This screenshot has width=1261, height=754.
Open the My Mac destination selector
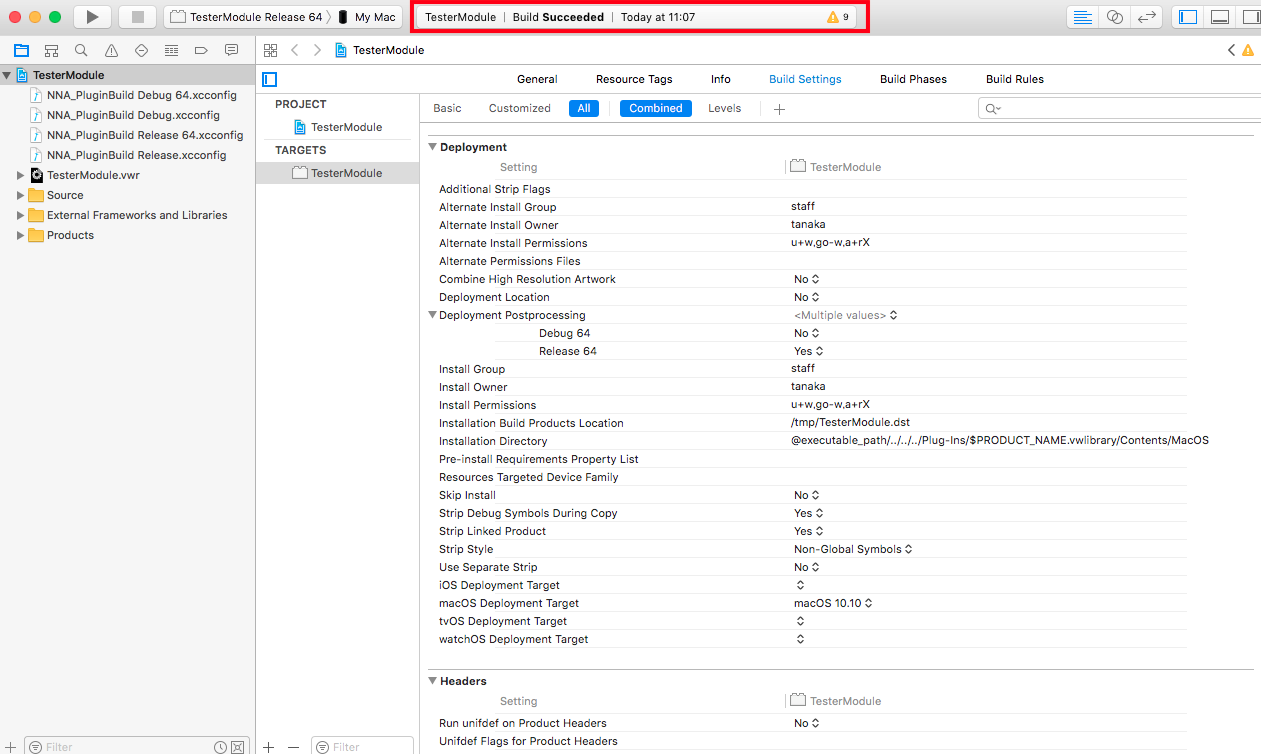pos(368,17)
